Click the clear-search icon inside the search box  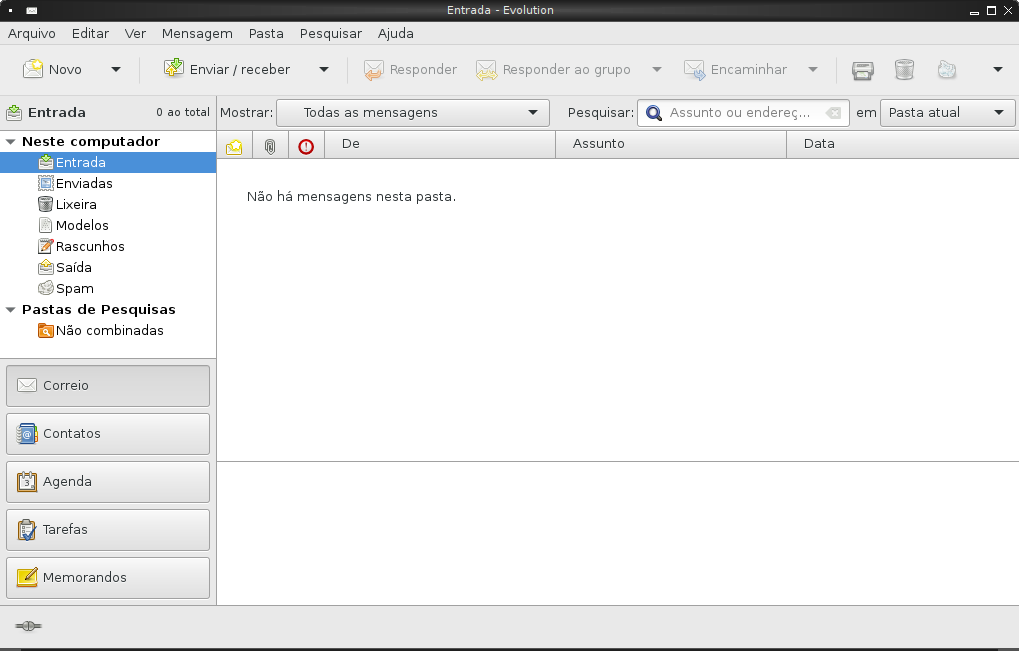pos(833,112)
